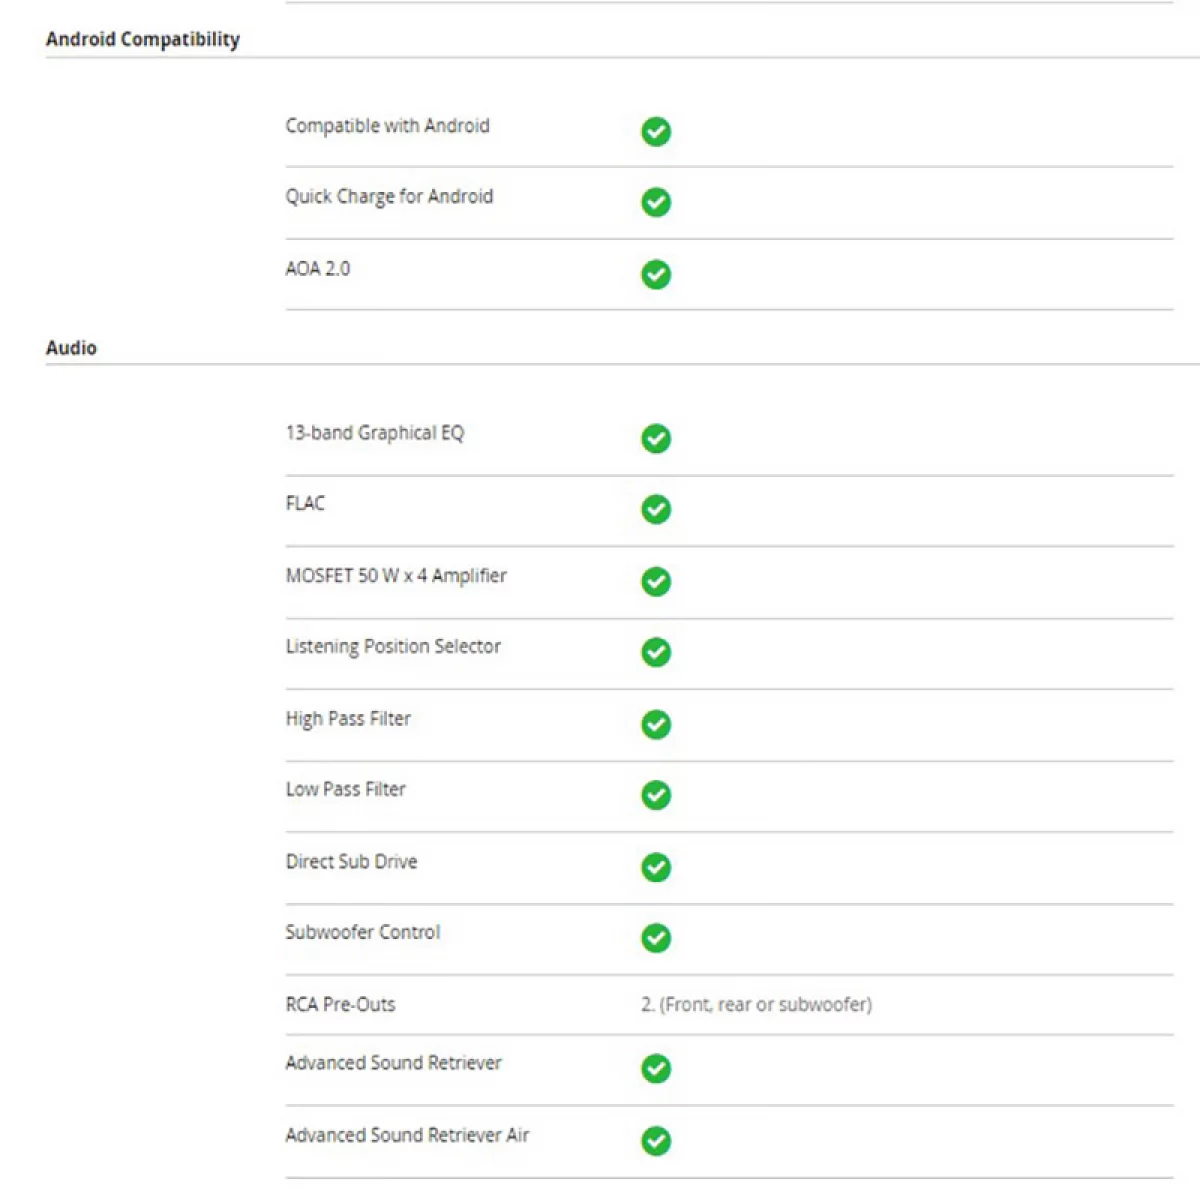Click the FLAC green checkmark icon
Image resolution: width=1200 pixels, height=1200 pixels.
[x=656, y=509]
